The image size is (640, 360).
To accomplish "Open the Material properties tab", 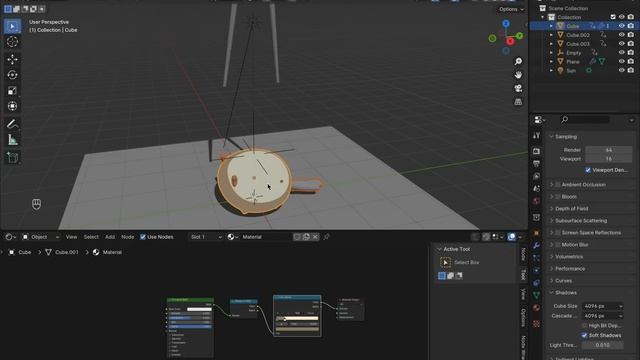I will 536,308.
